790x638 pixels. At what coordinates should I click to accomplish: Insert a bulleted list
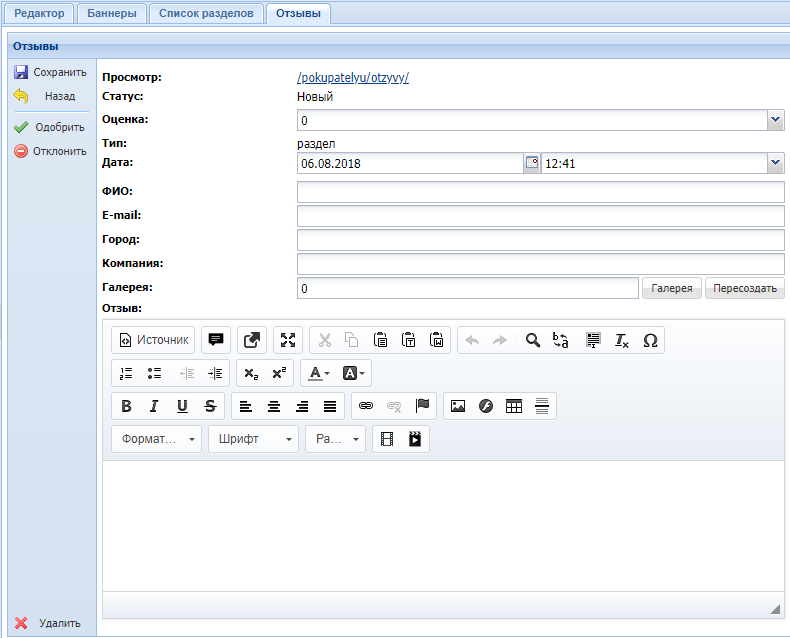coord(154,373)
